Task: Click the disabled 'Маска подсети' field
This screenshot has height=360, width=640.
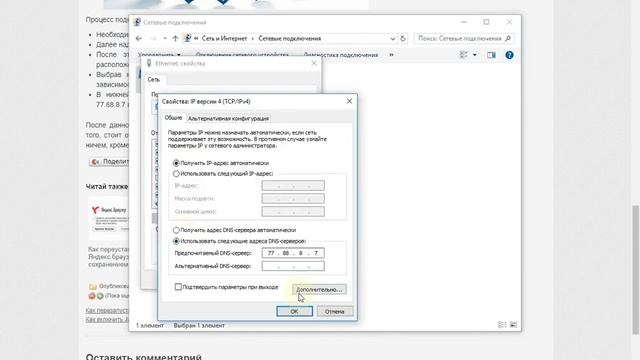Action: coord(293,199)
